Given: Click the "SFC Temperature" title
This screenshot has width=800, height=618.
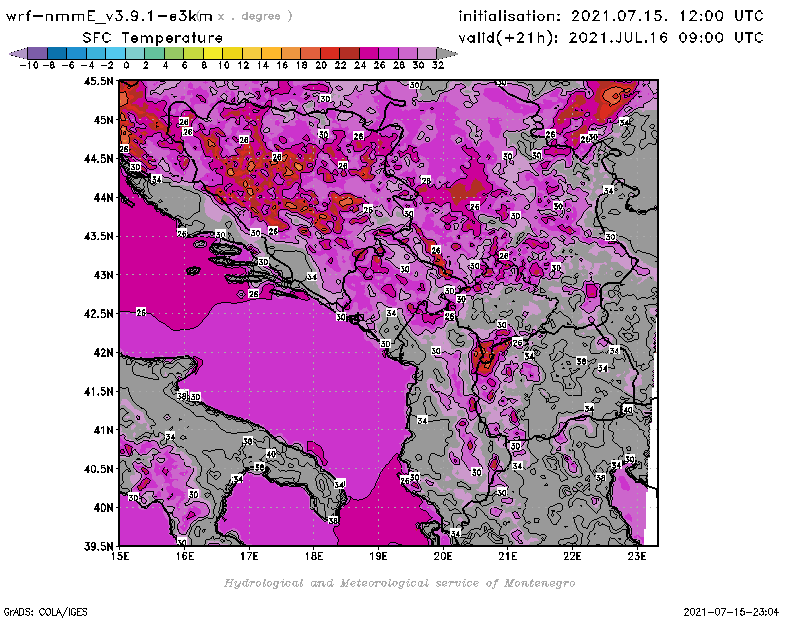Looking at the screenshot, I should (153, 38).
